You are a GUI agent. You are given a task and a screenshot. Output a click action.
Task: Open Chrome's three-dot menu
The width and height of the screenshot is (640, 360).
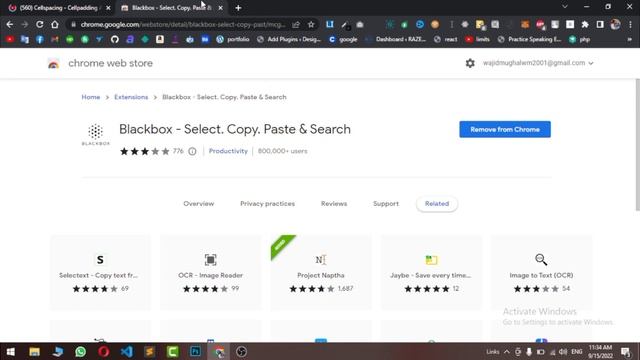click(631, 24)
